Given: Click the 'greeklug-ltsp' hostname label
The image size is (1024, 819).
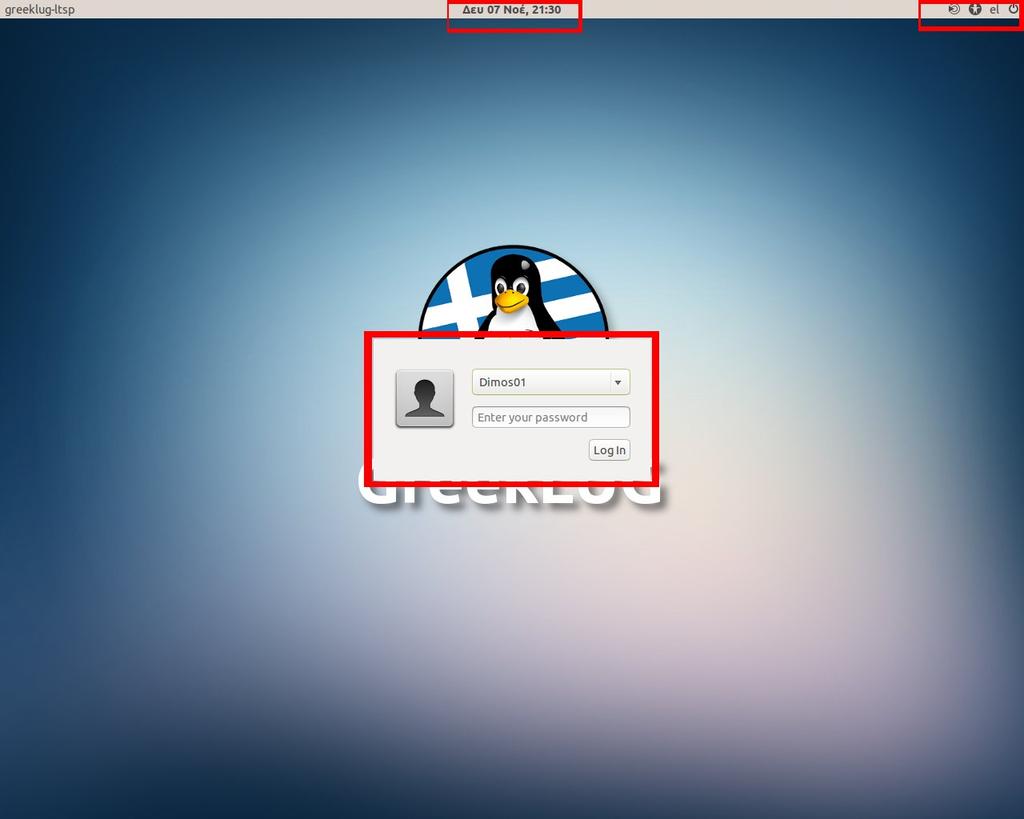Looking at the screenshot, I should click(39, 10).
